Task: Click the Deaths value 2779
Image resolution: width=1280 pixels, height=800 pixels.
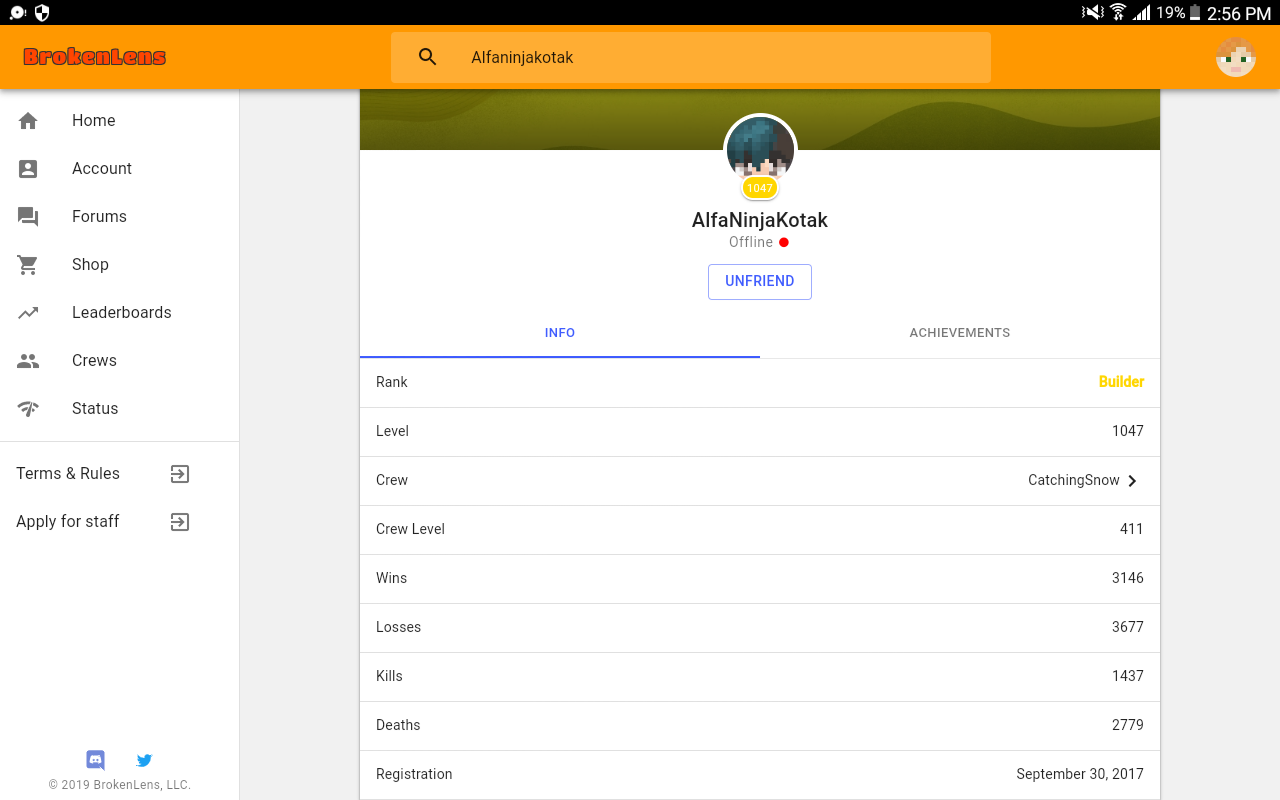Action: [1128, 725]
